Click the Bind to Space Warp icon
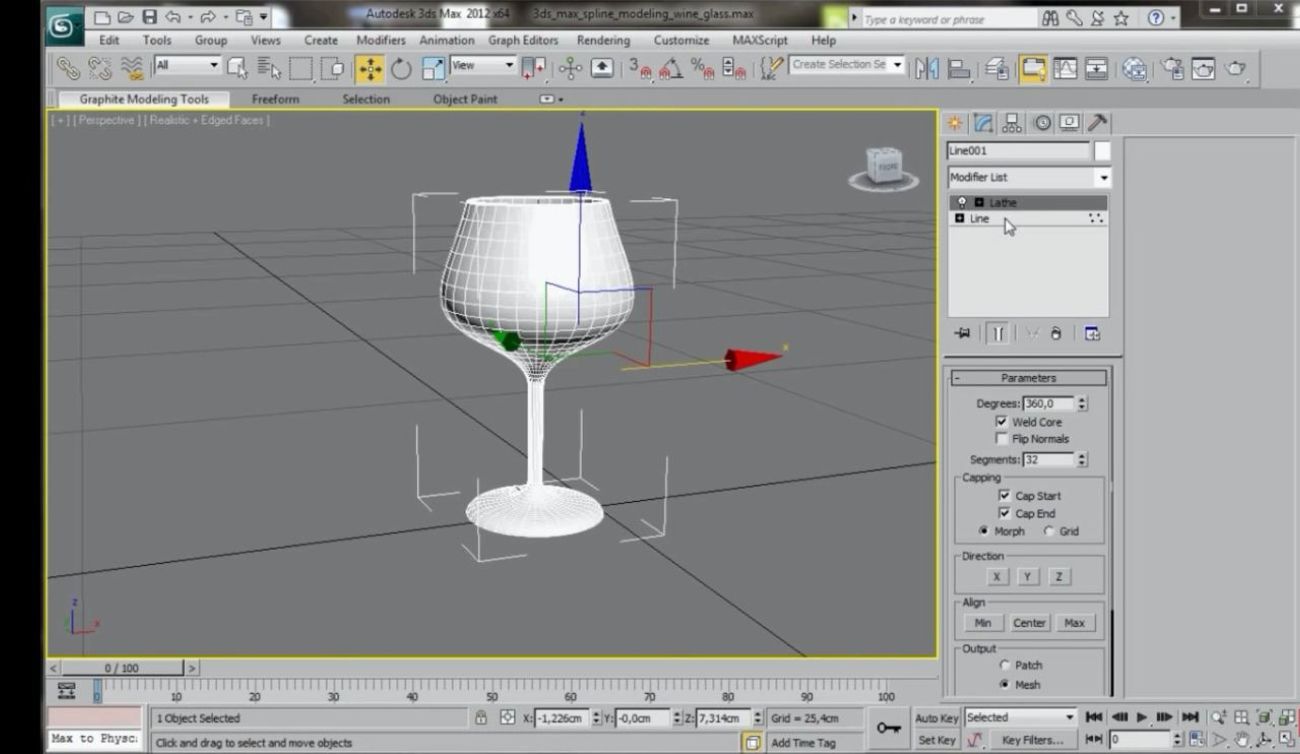1300x754 pixels. pos(132,68)
